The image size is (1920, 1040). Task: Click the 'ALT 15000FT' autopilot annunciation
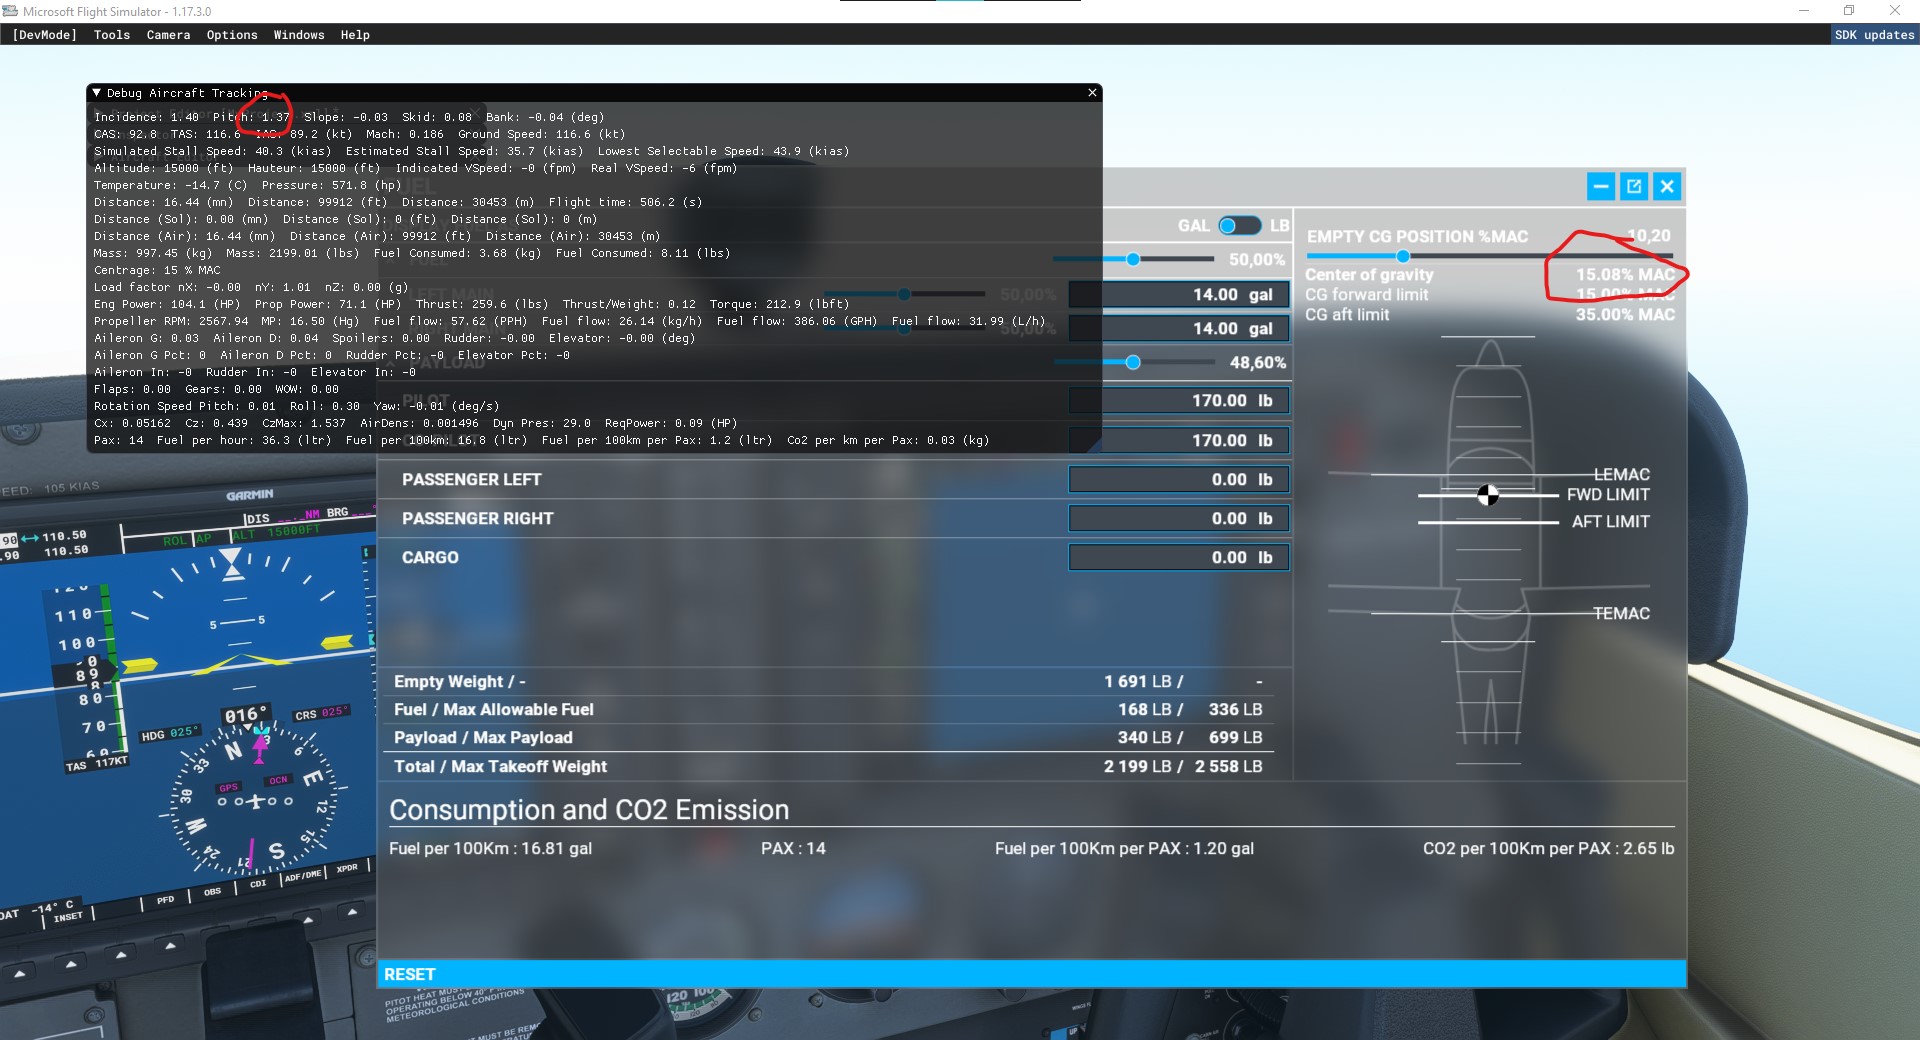276,533
